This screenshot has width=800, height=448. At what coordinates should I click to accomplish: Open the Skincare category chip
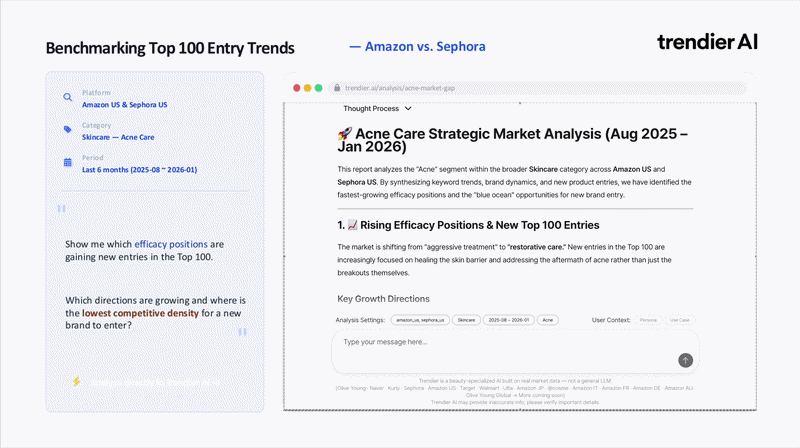click(465, 320)
